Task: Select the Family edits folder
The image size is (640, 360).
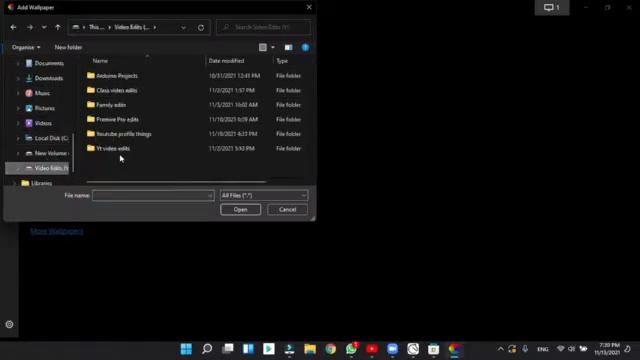Action: tap(106, 104)
